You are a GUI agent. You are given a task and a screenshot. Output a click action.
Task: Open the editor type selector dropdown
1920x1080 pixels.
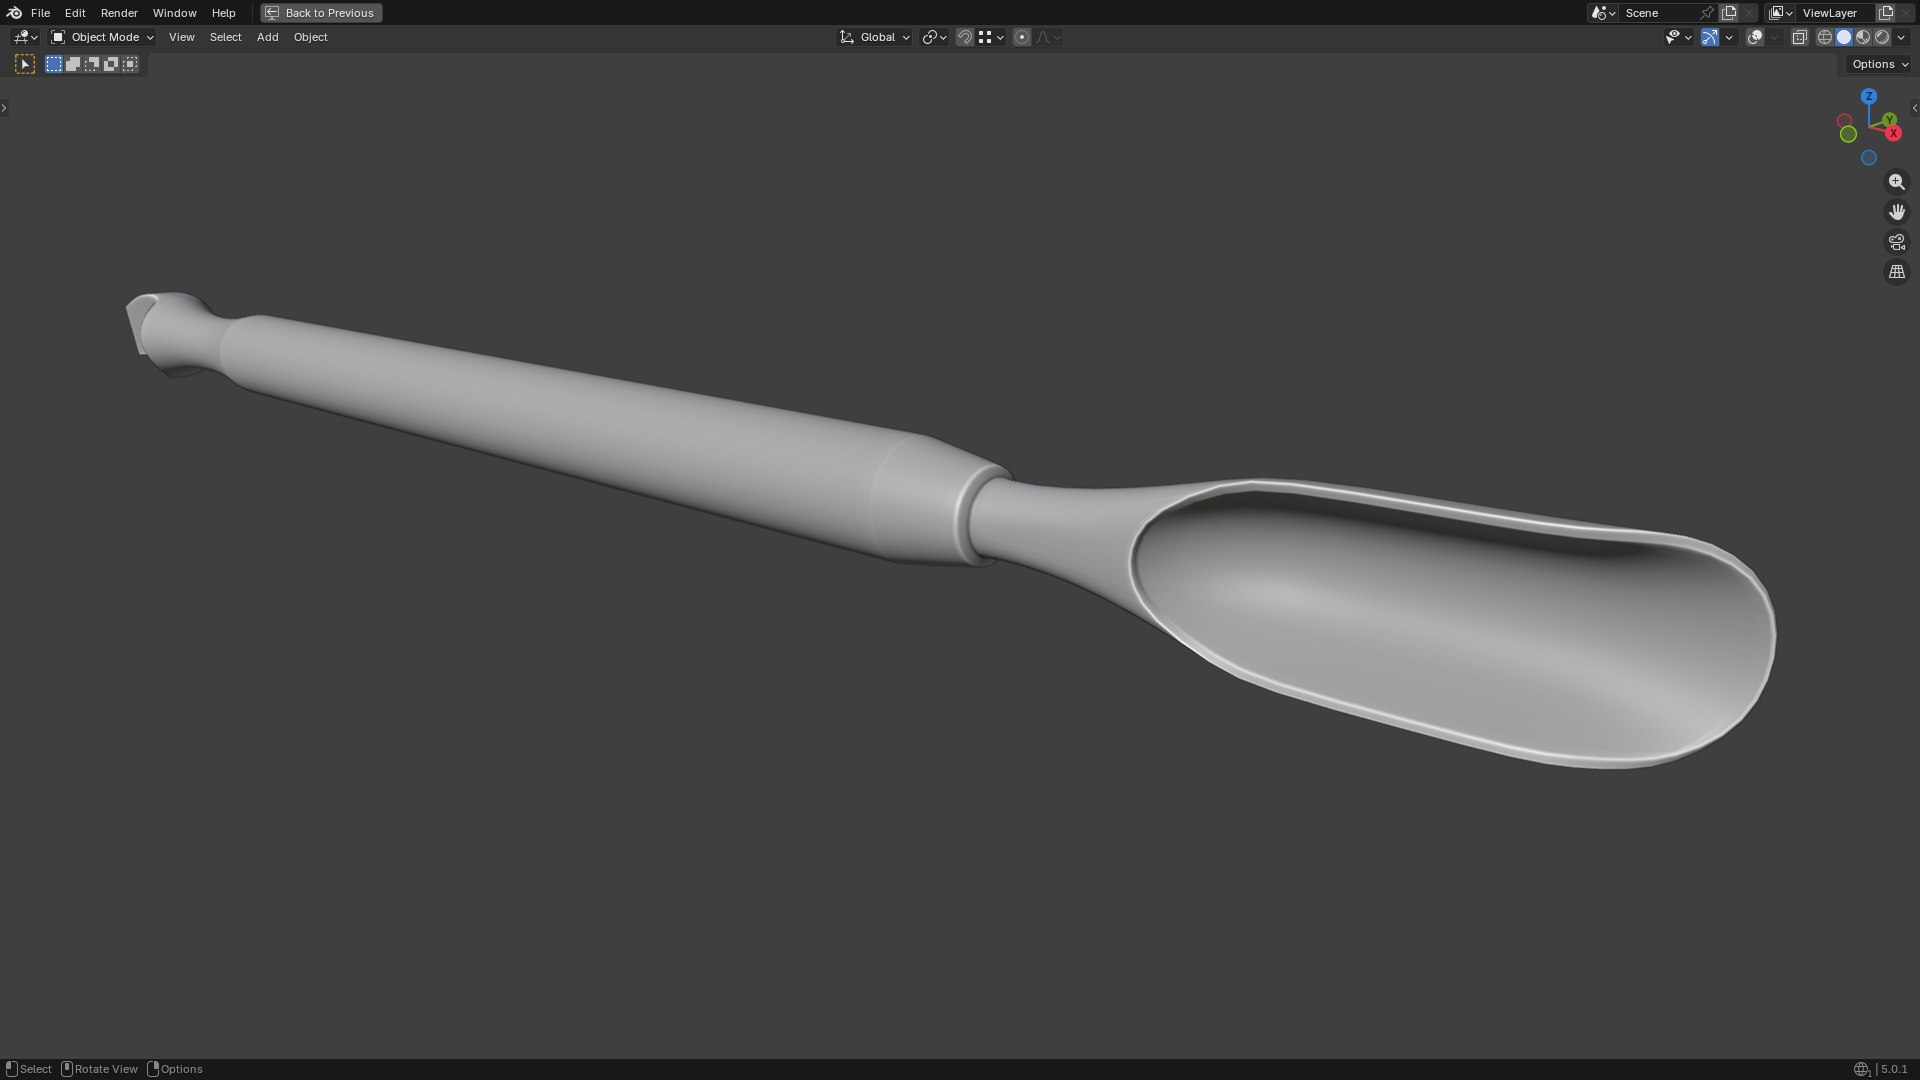click(x=25, y=37)
